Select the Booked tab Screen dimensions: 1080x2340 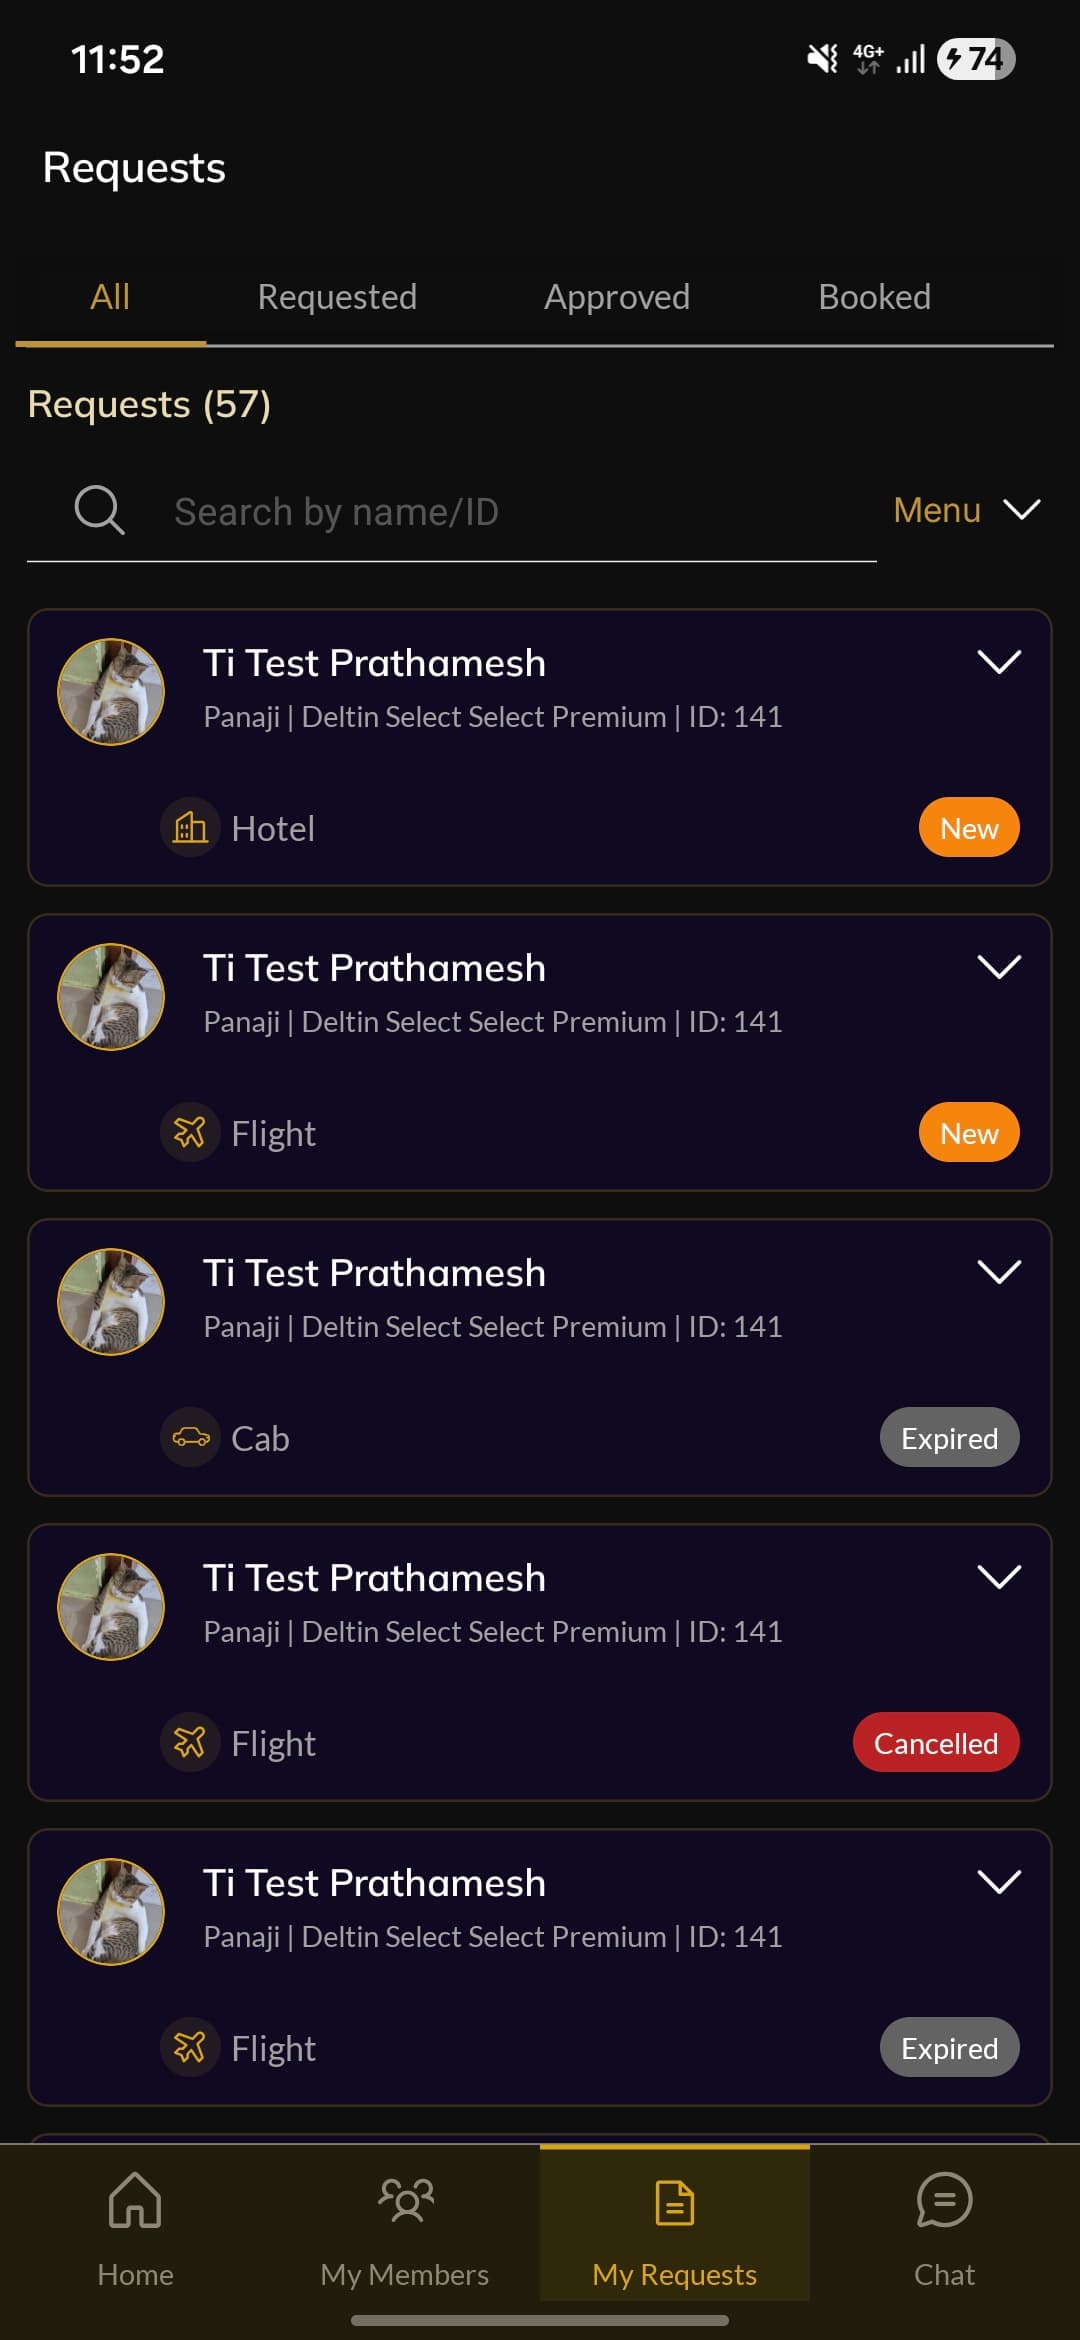tap(874, 297)
